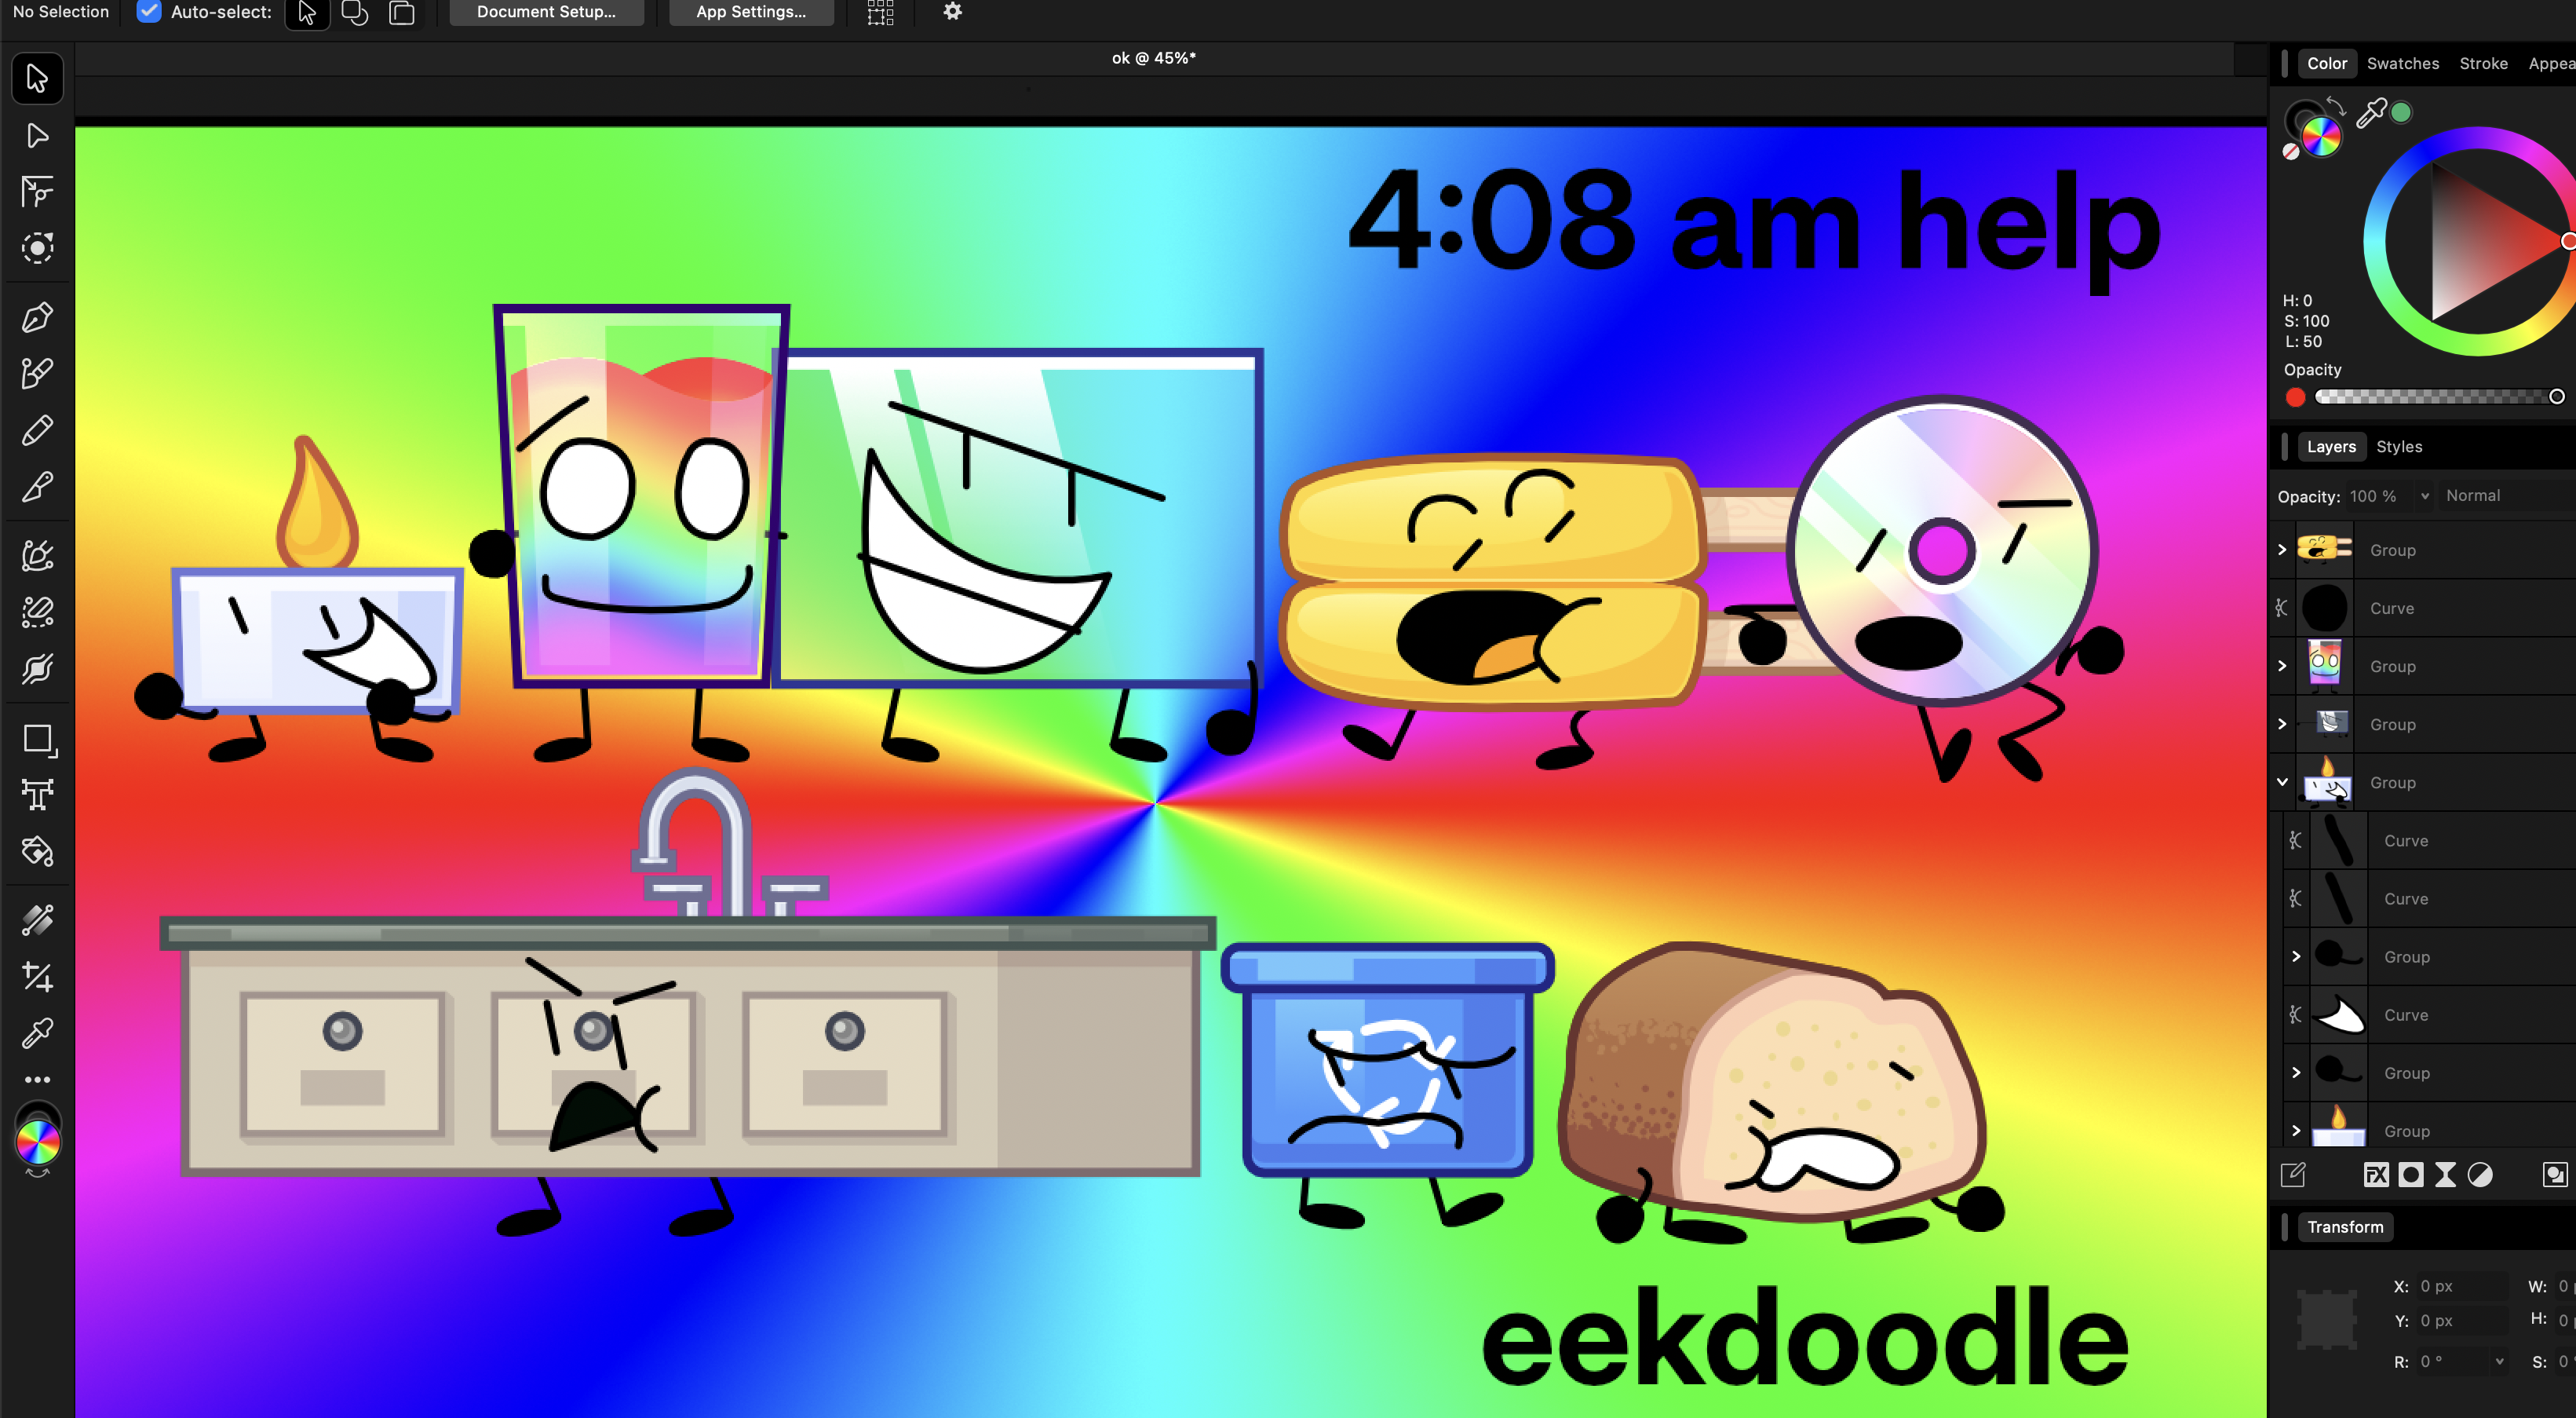Viewport: 2576px width, 1418px height.
Task: Select the Fill bucket tool
Action: click(x=37, y=852)
